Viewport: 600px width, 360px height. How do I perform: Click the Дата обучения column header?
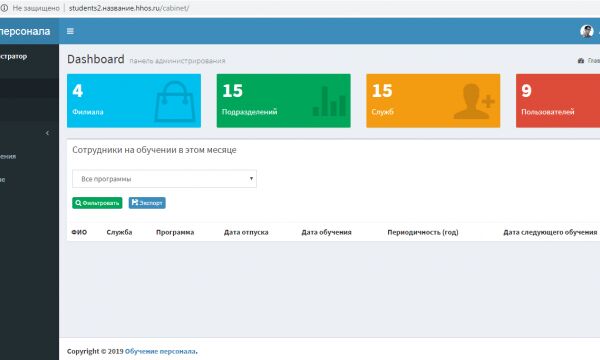(x=326, y=232)
